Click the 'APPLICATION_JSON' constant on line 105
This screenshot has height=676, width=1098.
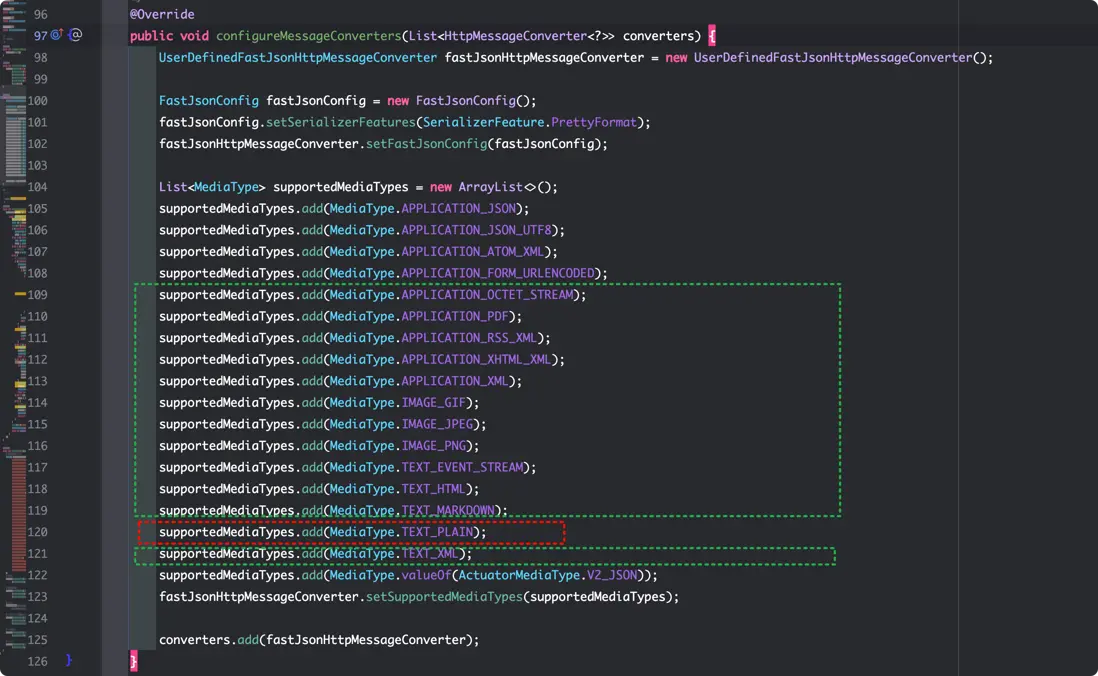point(458,209)
